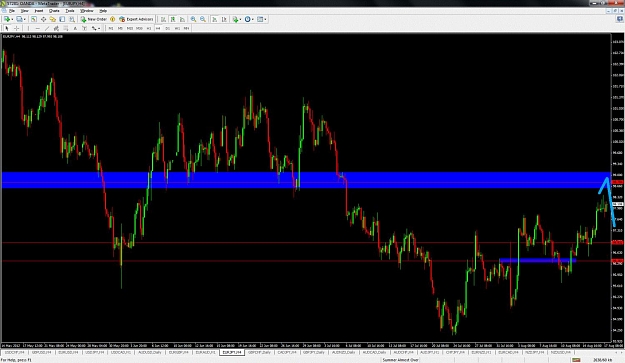Switch to the EURAUD,H1 chart tab
This screenshot has height=363, width=625.
(x=205, y=353)
